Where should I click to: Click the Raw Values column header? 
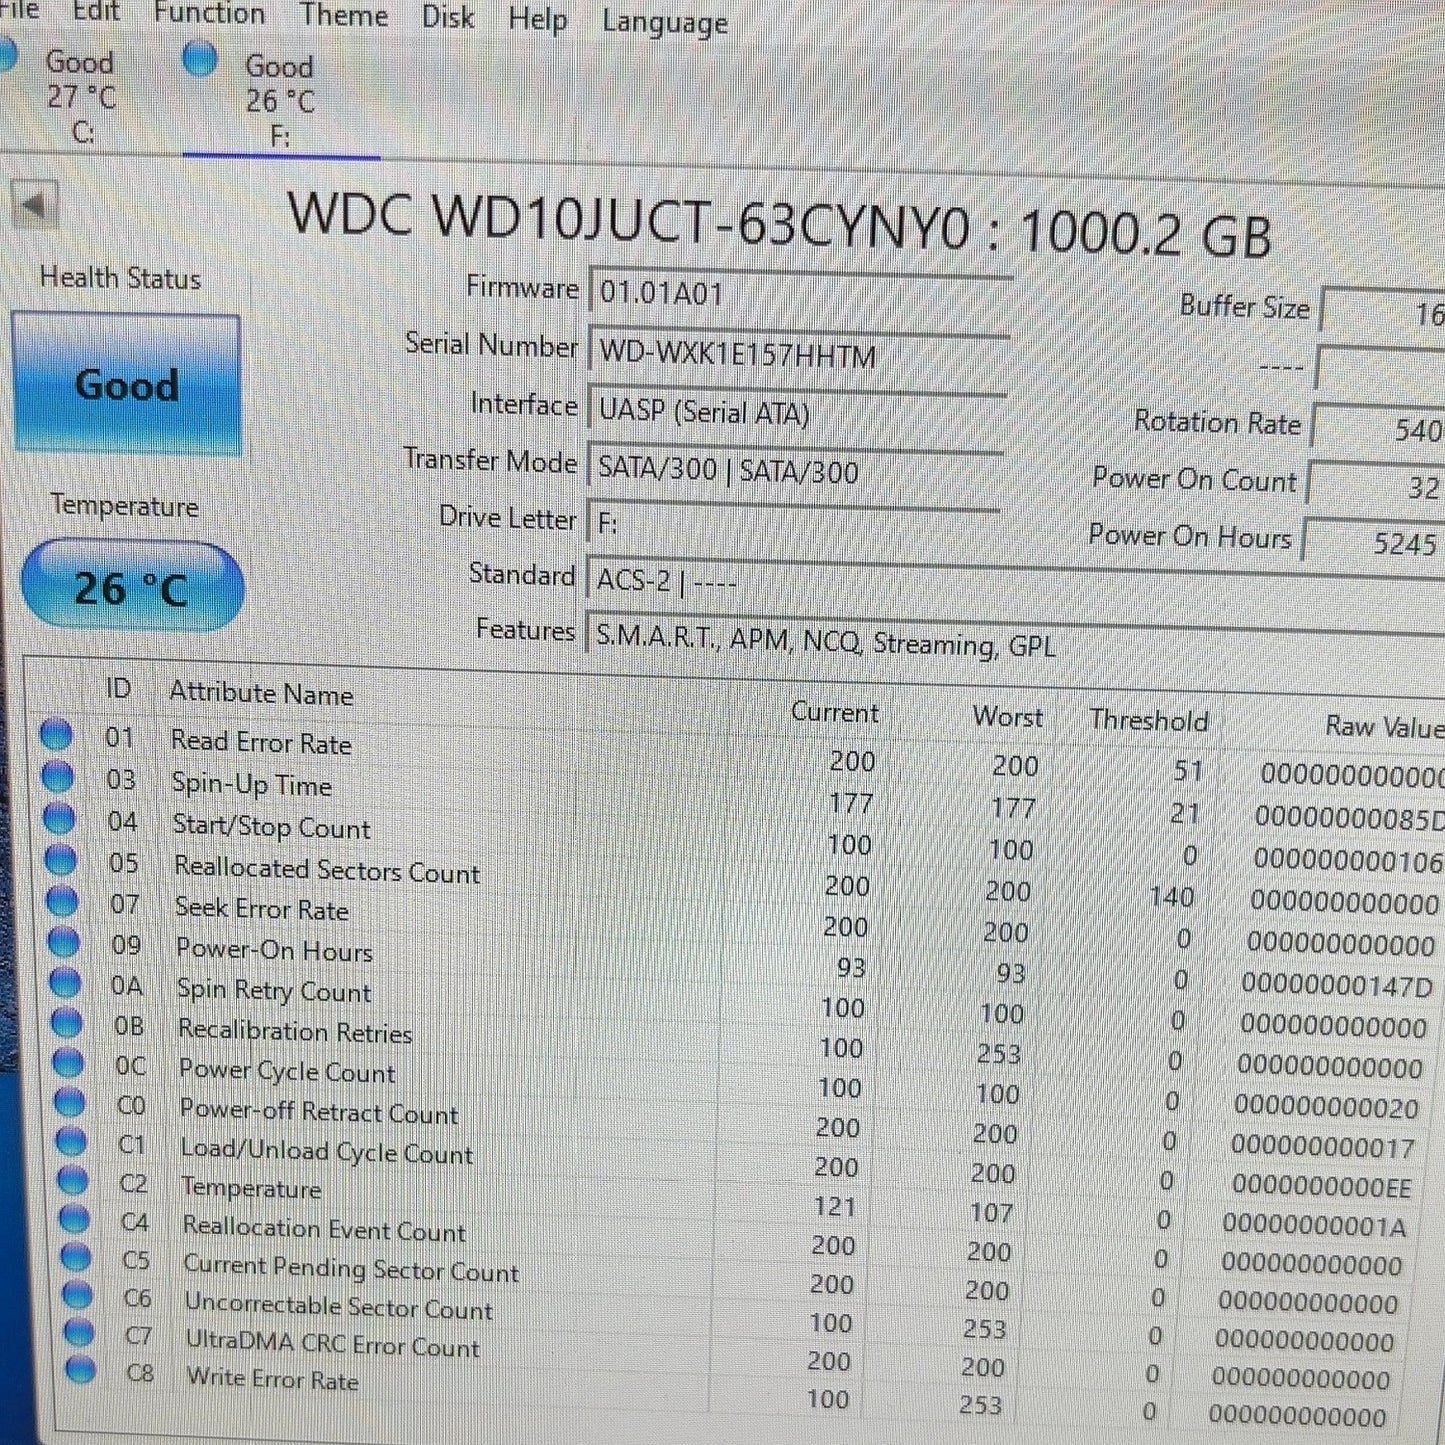coord(1385,726)
